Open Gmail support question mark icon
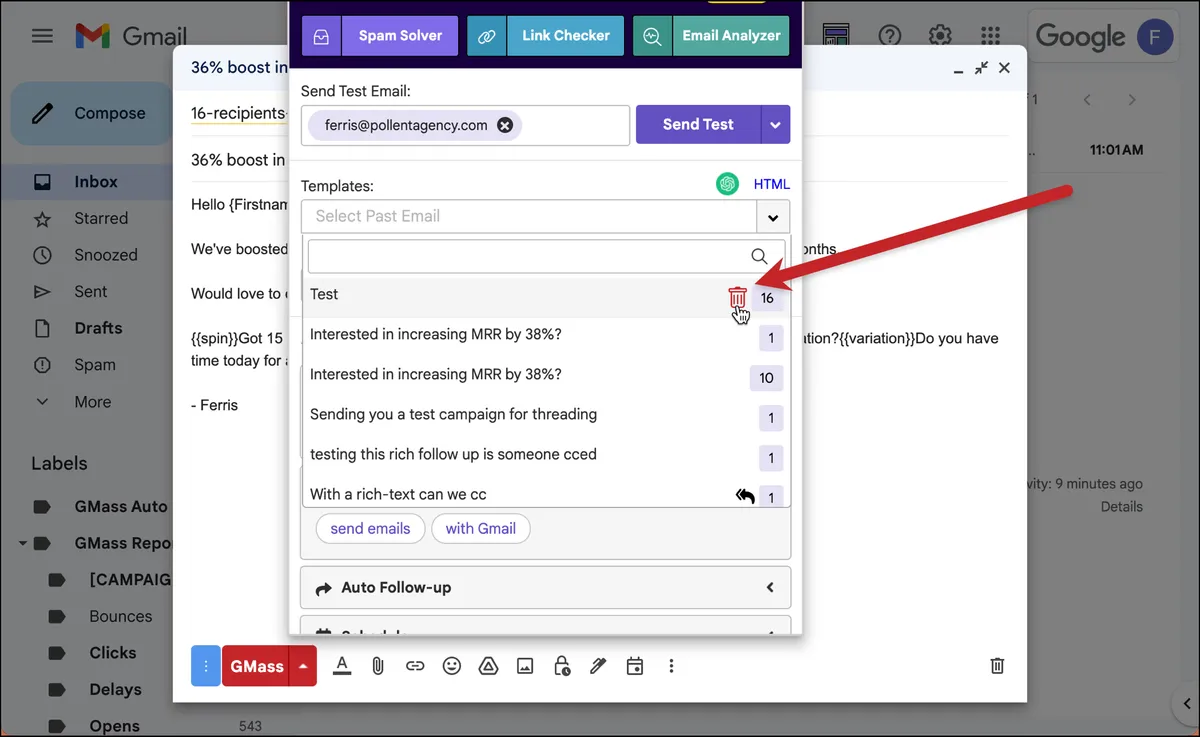 click(x=889, y=36)
